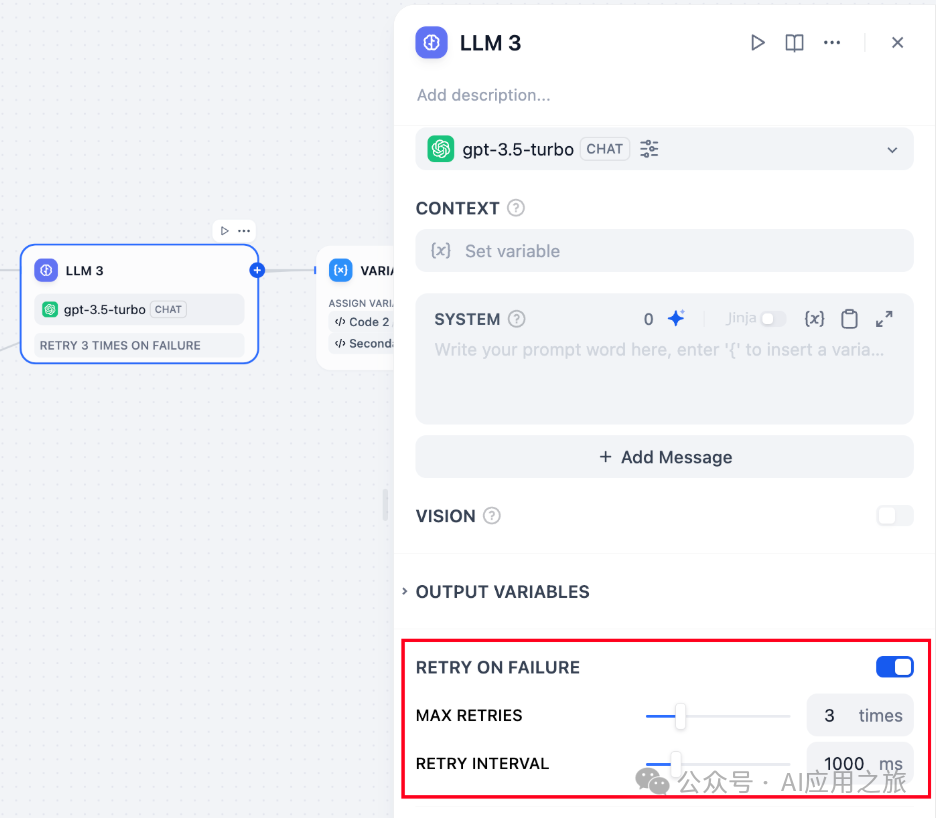
Task: Click the MAX RETRIES slider handle
Action: tap(680, 716)
